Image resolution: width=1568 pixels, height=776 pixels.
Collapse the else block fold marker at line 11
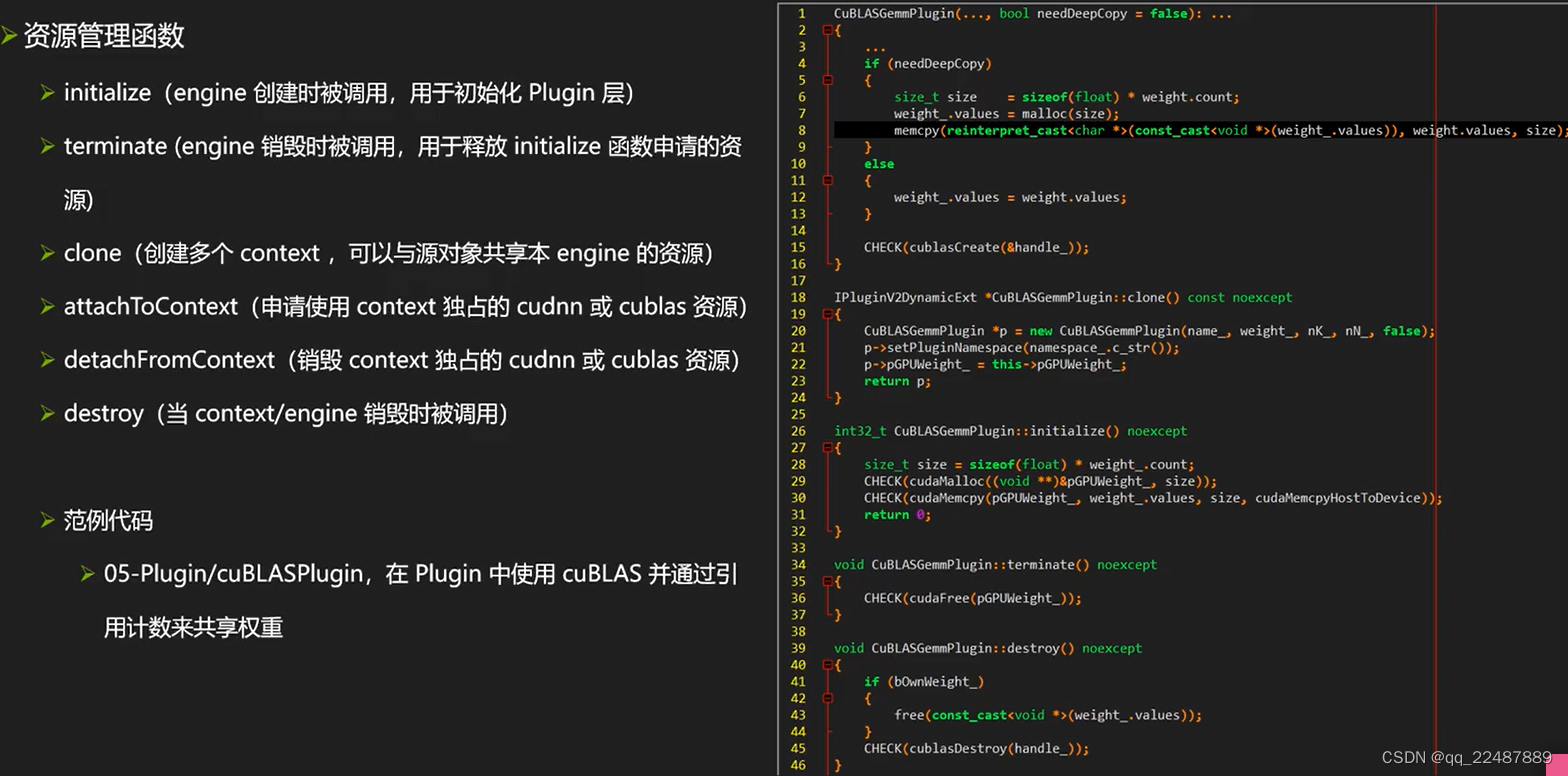point(827,180)
